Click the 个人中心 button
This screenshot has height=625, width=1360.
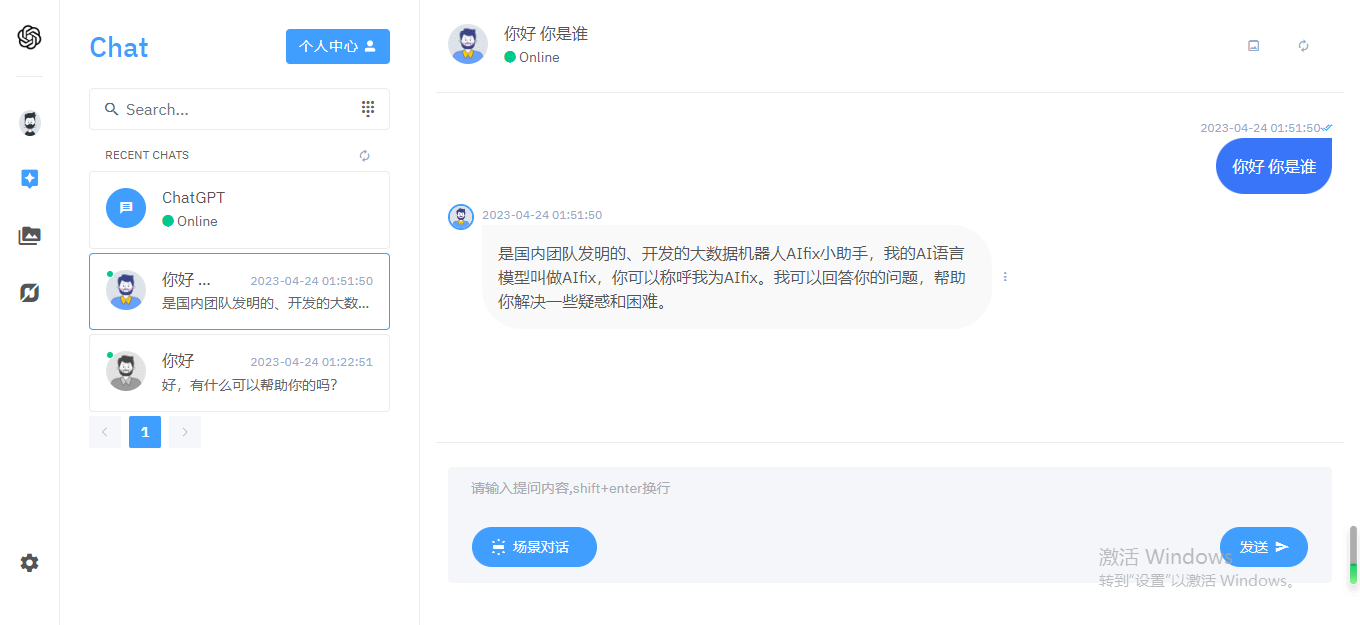(x=337, y=46)
